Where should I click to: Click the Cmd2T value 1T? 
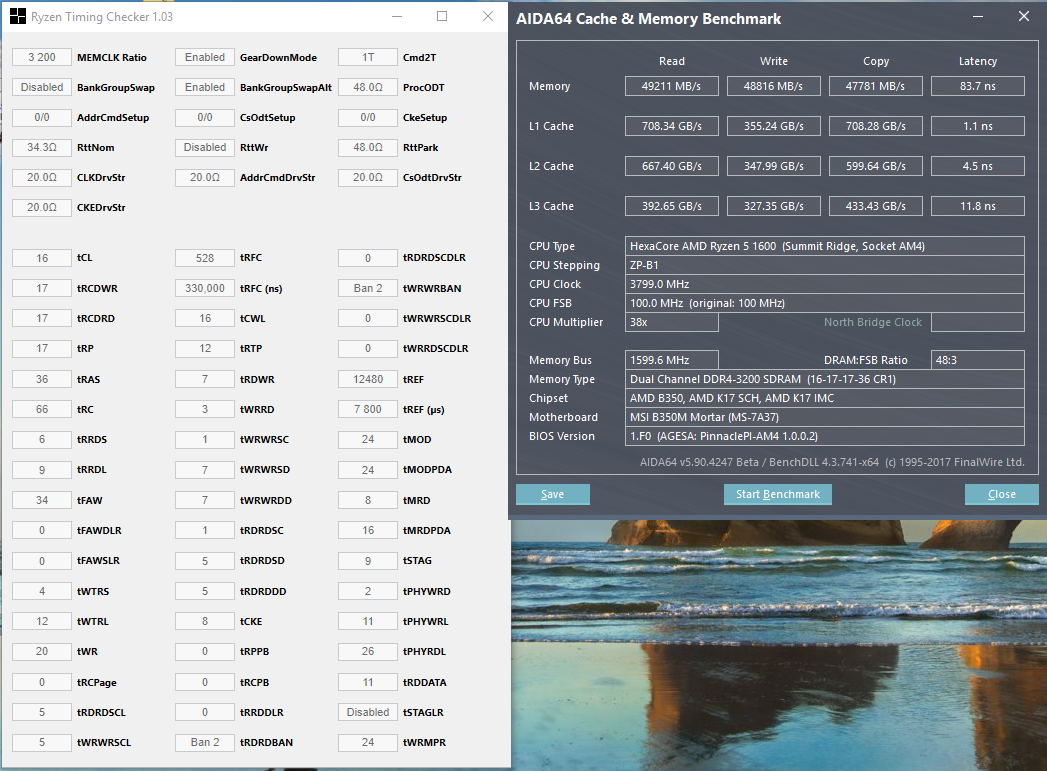[368, 57]
